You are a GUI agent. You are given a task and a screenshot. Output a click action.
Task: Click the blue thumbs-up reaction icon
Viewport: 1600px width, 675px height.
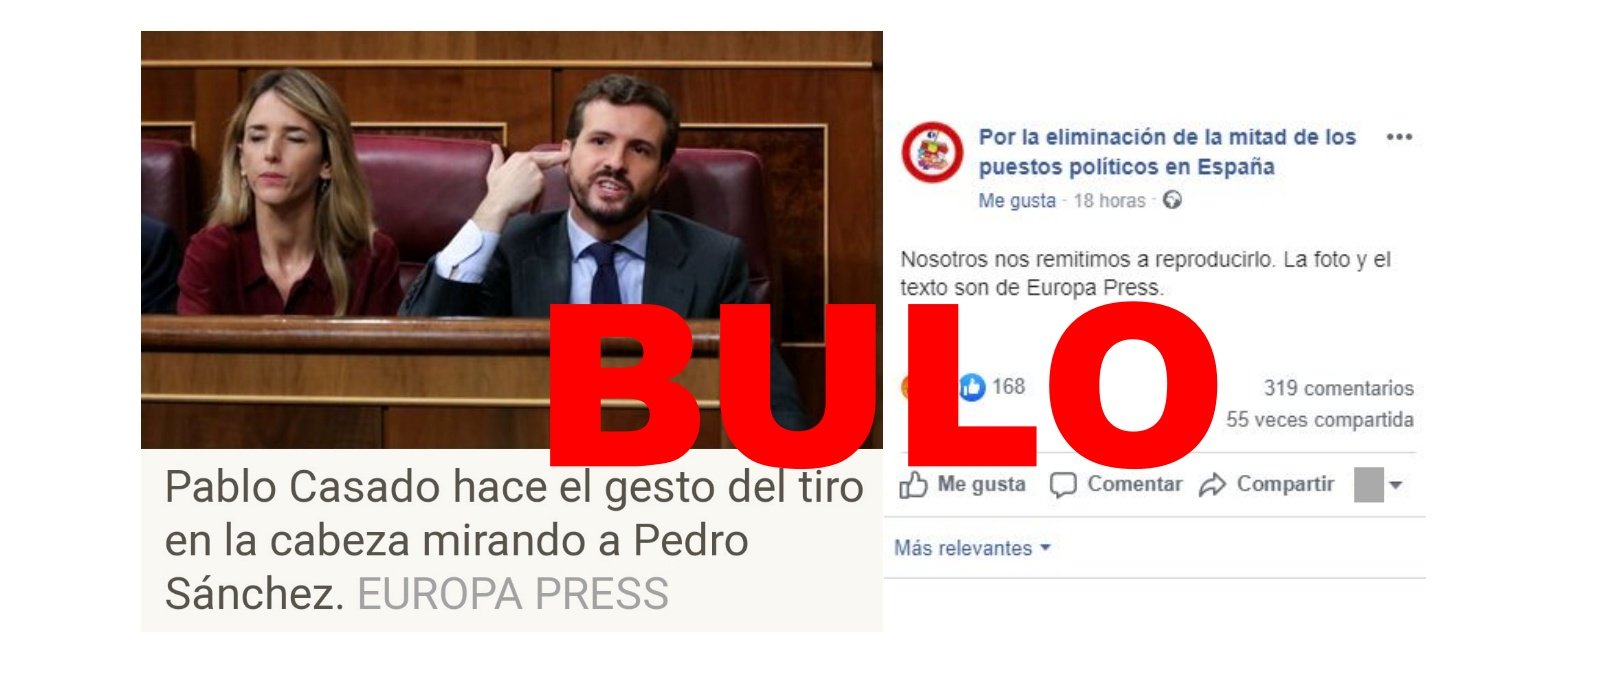click(972, 388)
